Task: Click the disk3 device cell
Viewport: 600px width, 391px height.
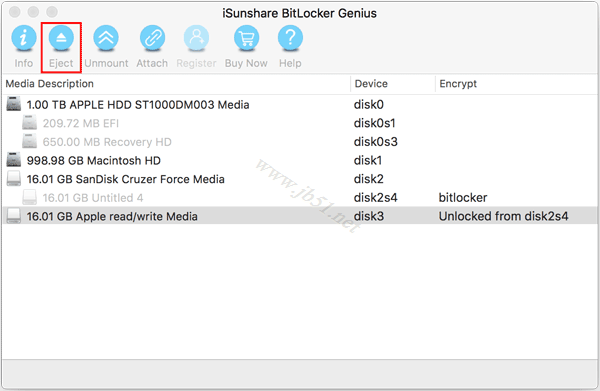Action: (368, 216)
